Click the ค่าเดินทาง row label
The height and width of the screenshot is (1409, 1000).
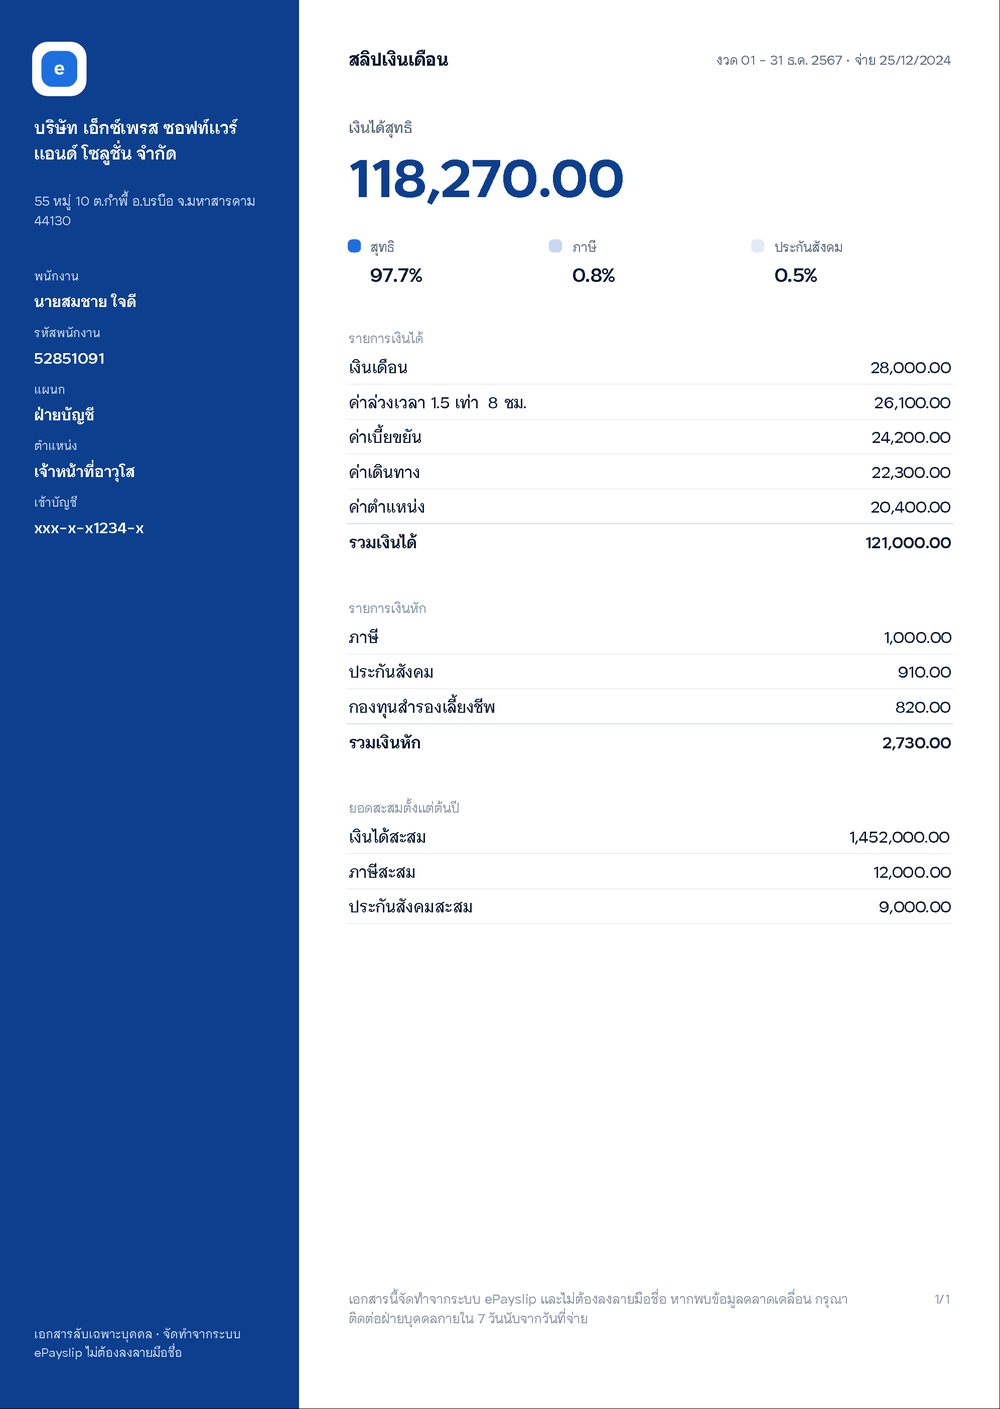click(x=384, y=473)
